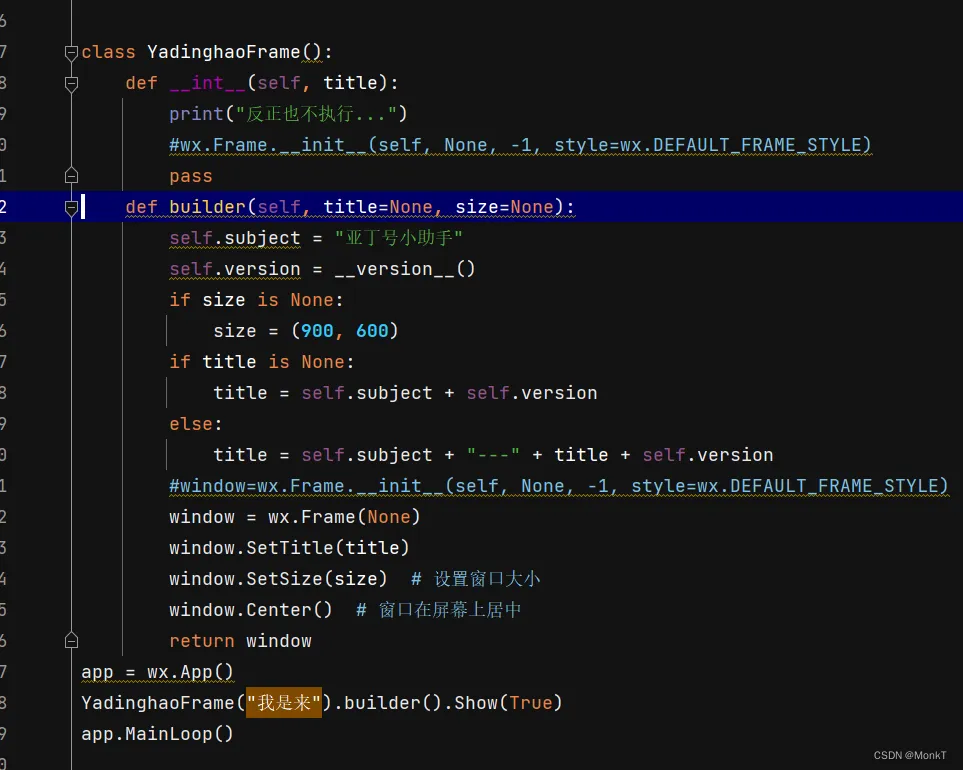Click self.subject on the assignment line
Screen dimensions: 963x770
pos(235,238)
